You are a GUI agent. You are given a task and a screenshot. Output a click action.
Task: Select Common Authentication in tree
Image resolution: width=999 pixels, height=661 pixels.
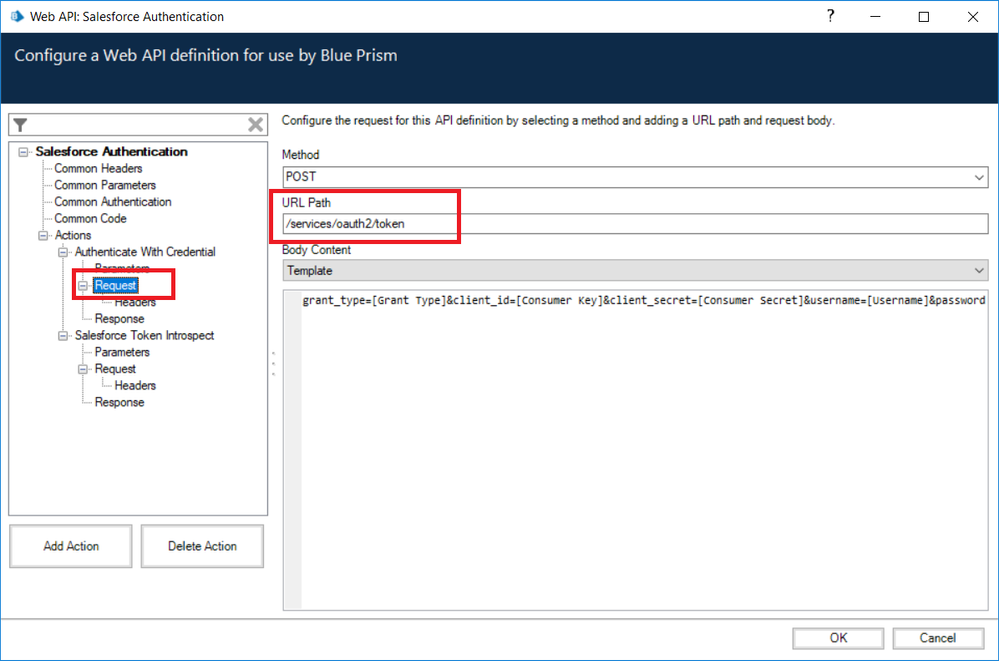point(113,201)
